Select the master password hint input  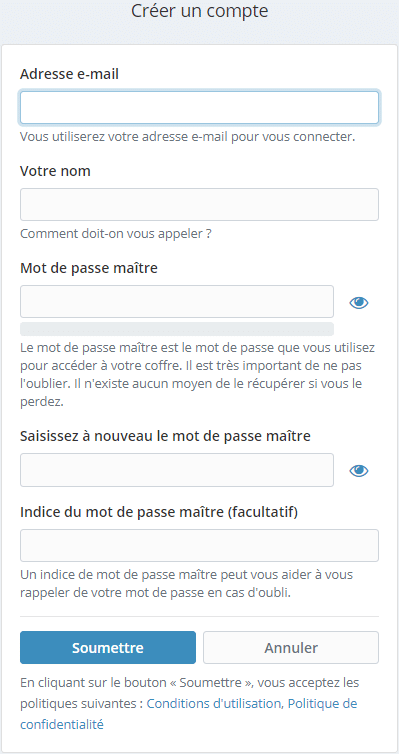(x=199, y=545)
